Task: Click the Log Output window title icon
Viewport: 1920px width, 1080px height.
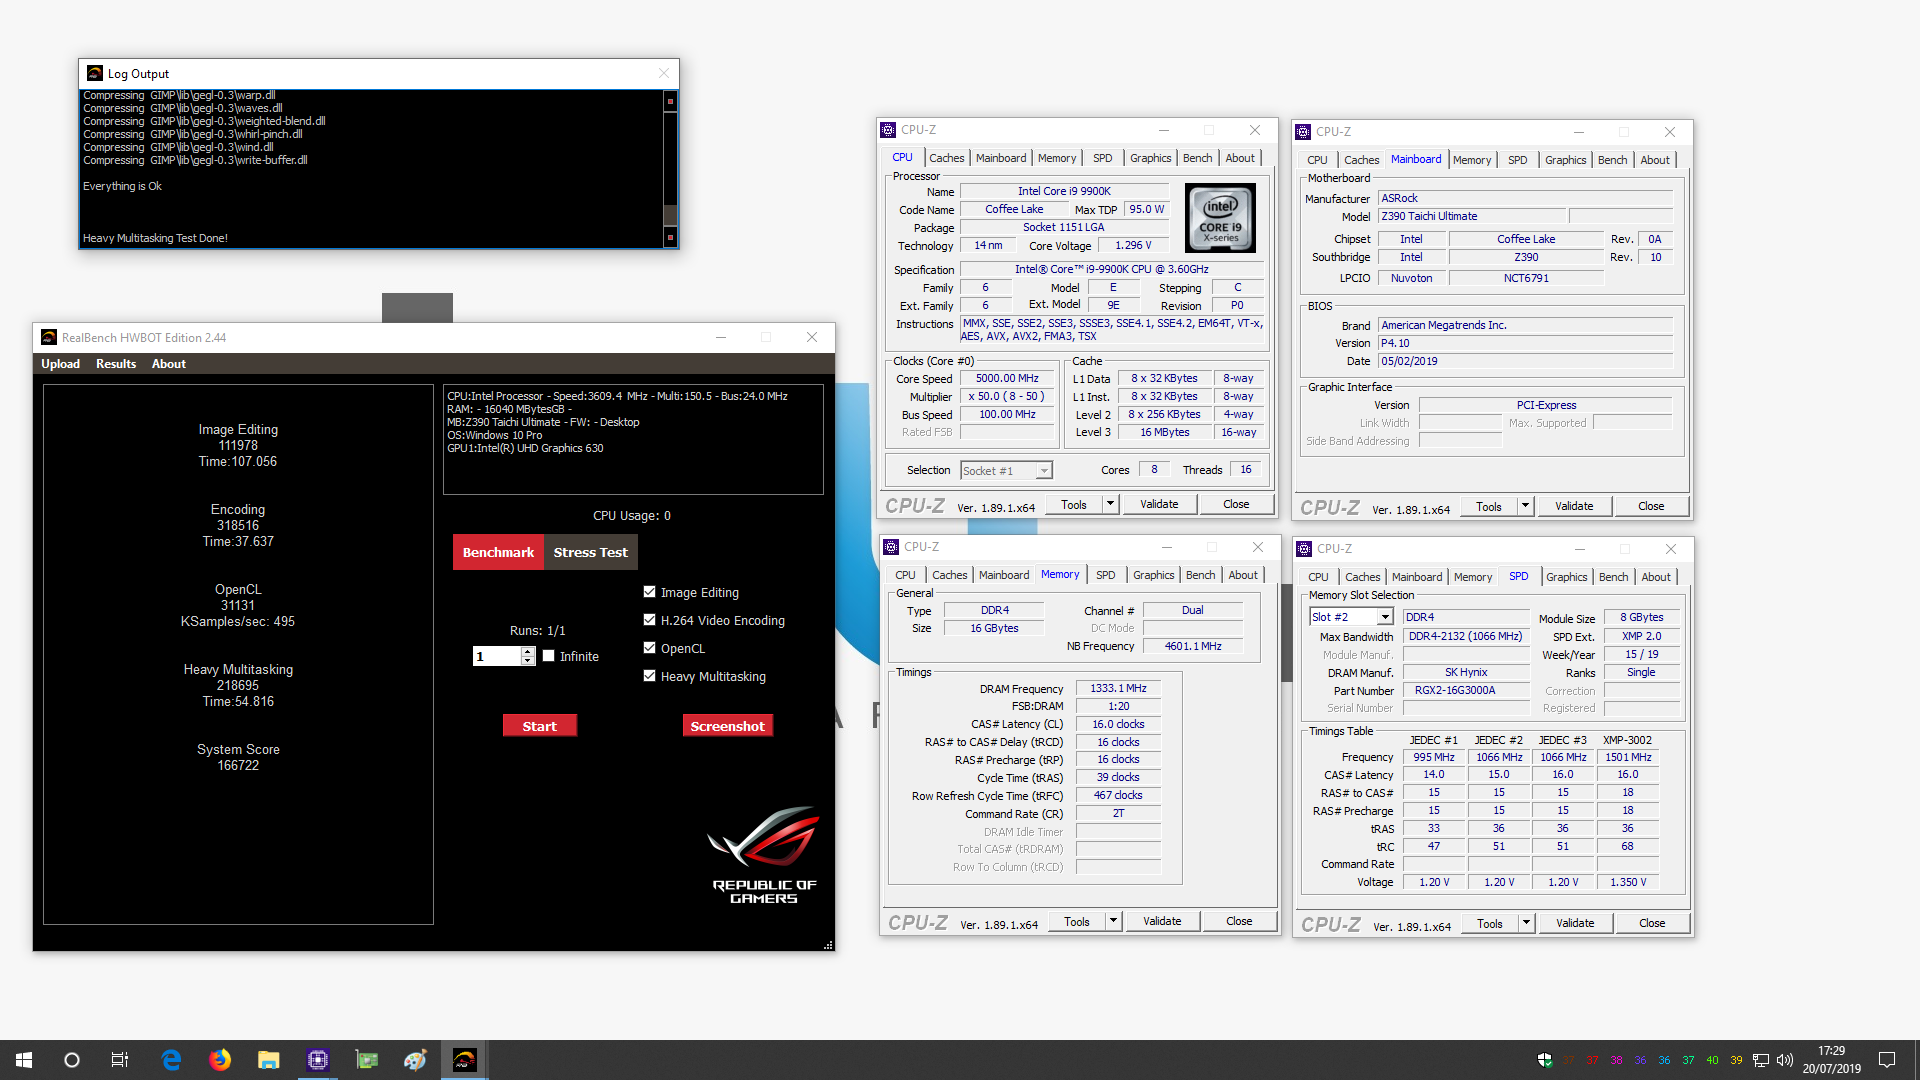Action: click(95, 73)
